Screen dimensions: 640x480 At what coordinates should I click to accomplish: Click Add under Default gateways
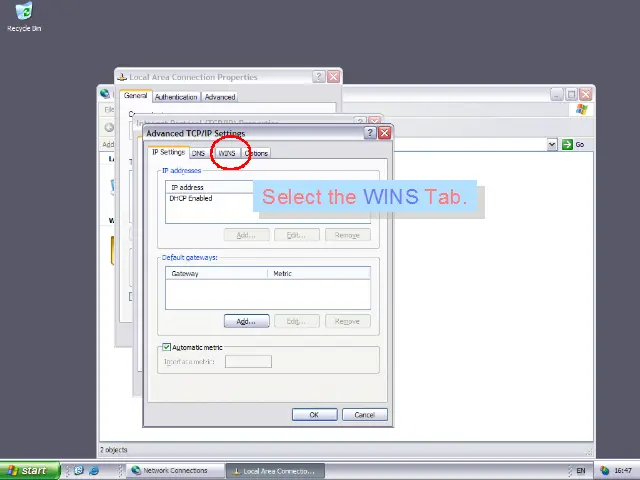246,321
